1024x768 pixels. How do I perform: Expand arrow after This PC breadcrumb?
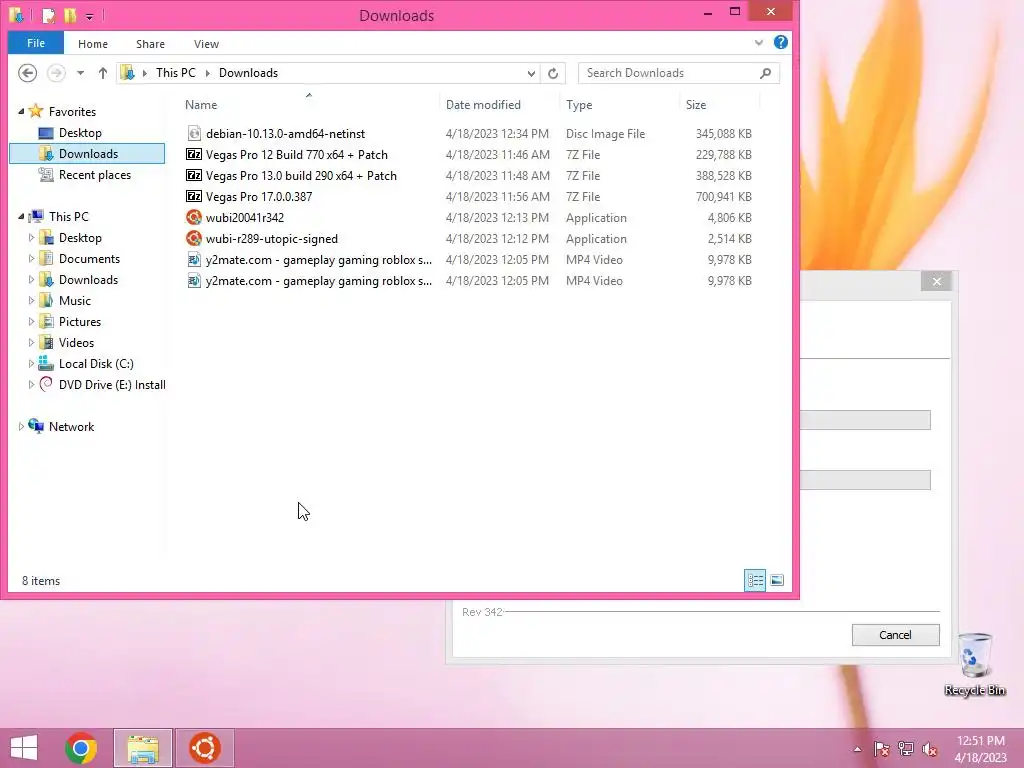tap(208, 73)
